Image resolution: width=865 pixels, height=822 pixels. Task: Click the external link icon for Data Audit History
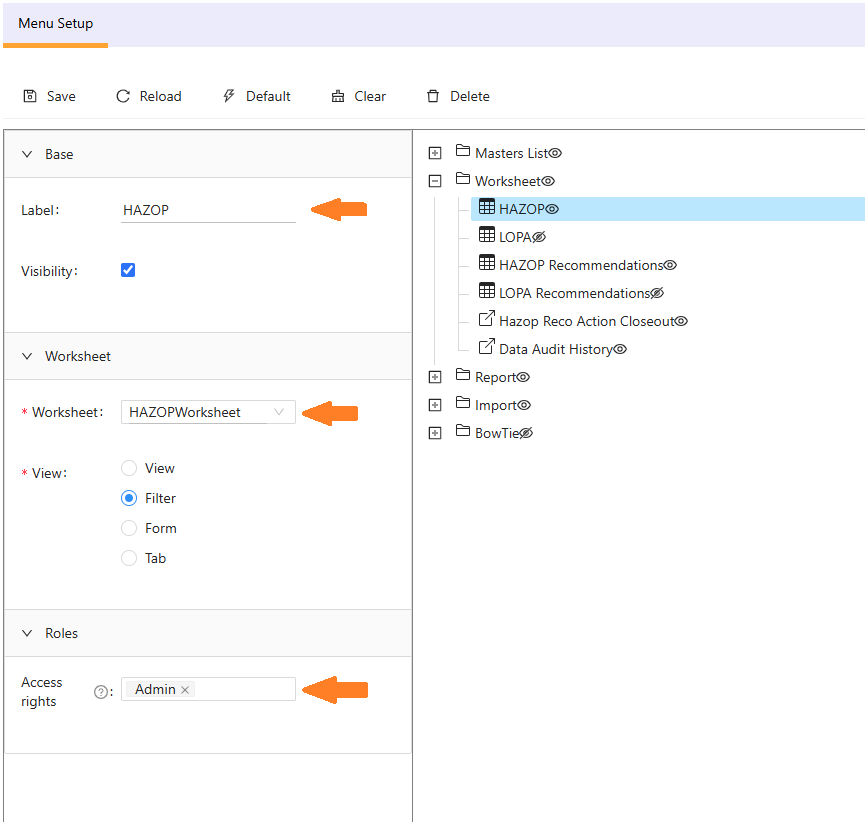coord(487,348)
